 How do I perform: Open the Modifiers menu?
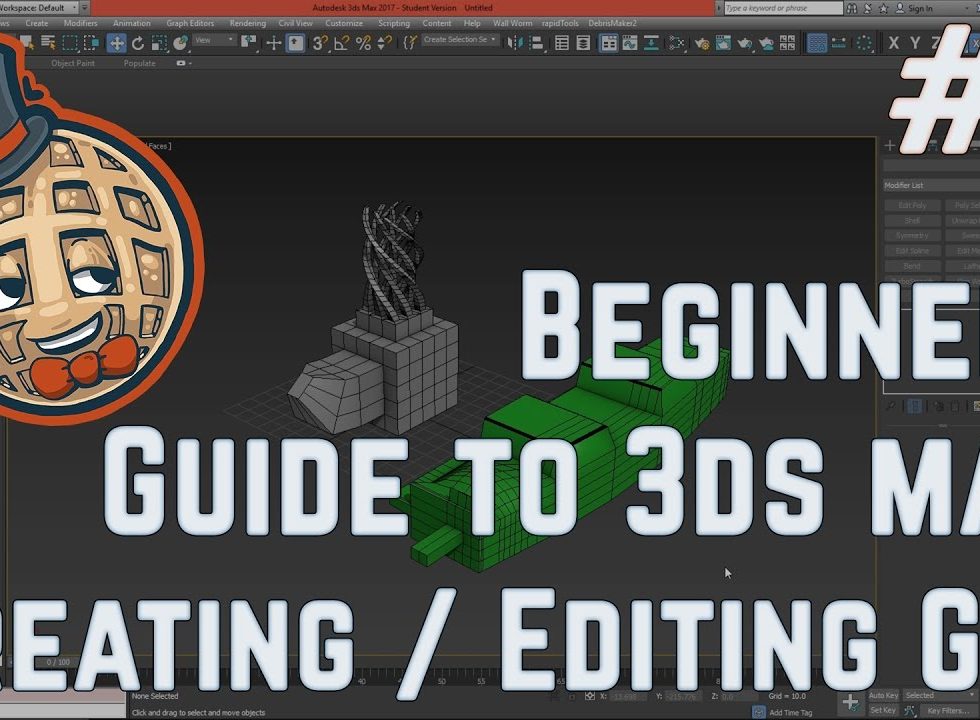[x=81, y=23]
